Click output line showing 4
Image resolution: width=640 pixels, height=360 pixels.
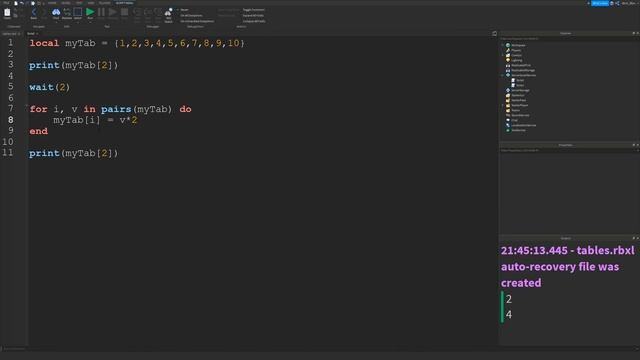pyautogui.click(x=509, y=315)
